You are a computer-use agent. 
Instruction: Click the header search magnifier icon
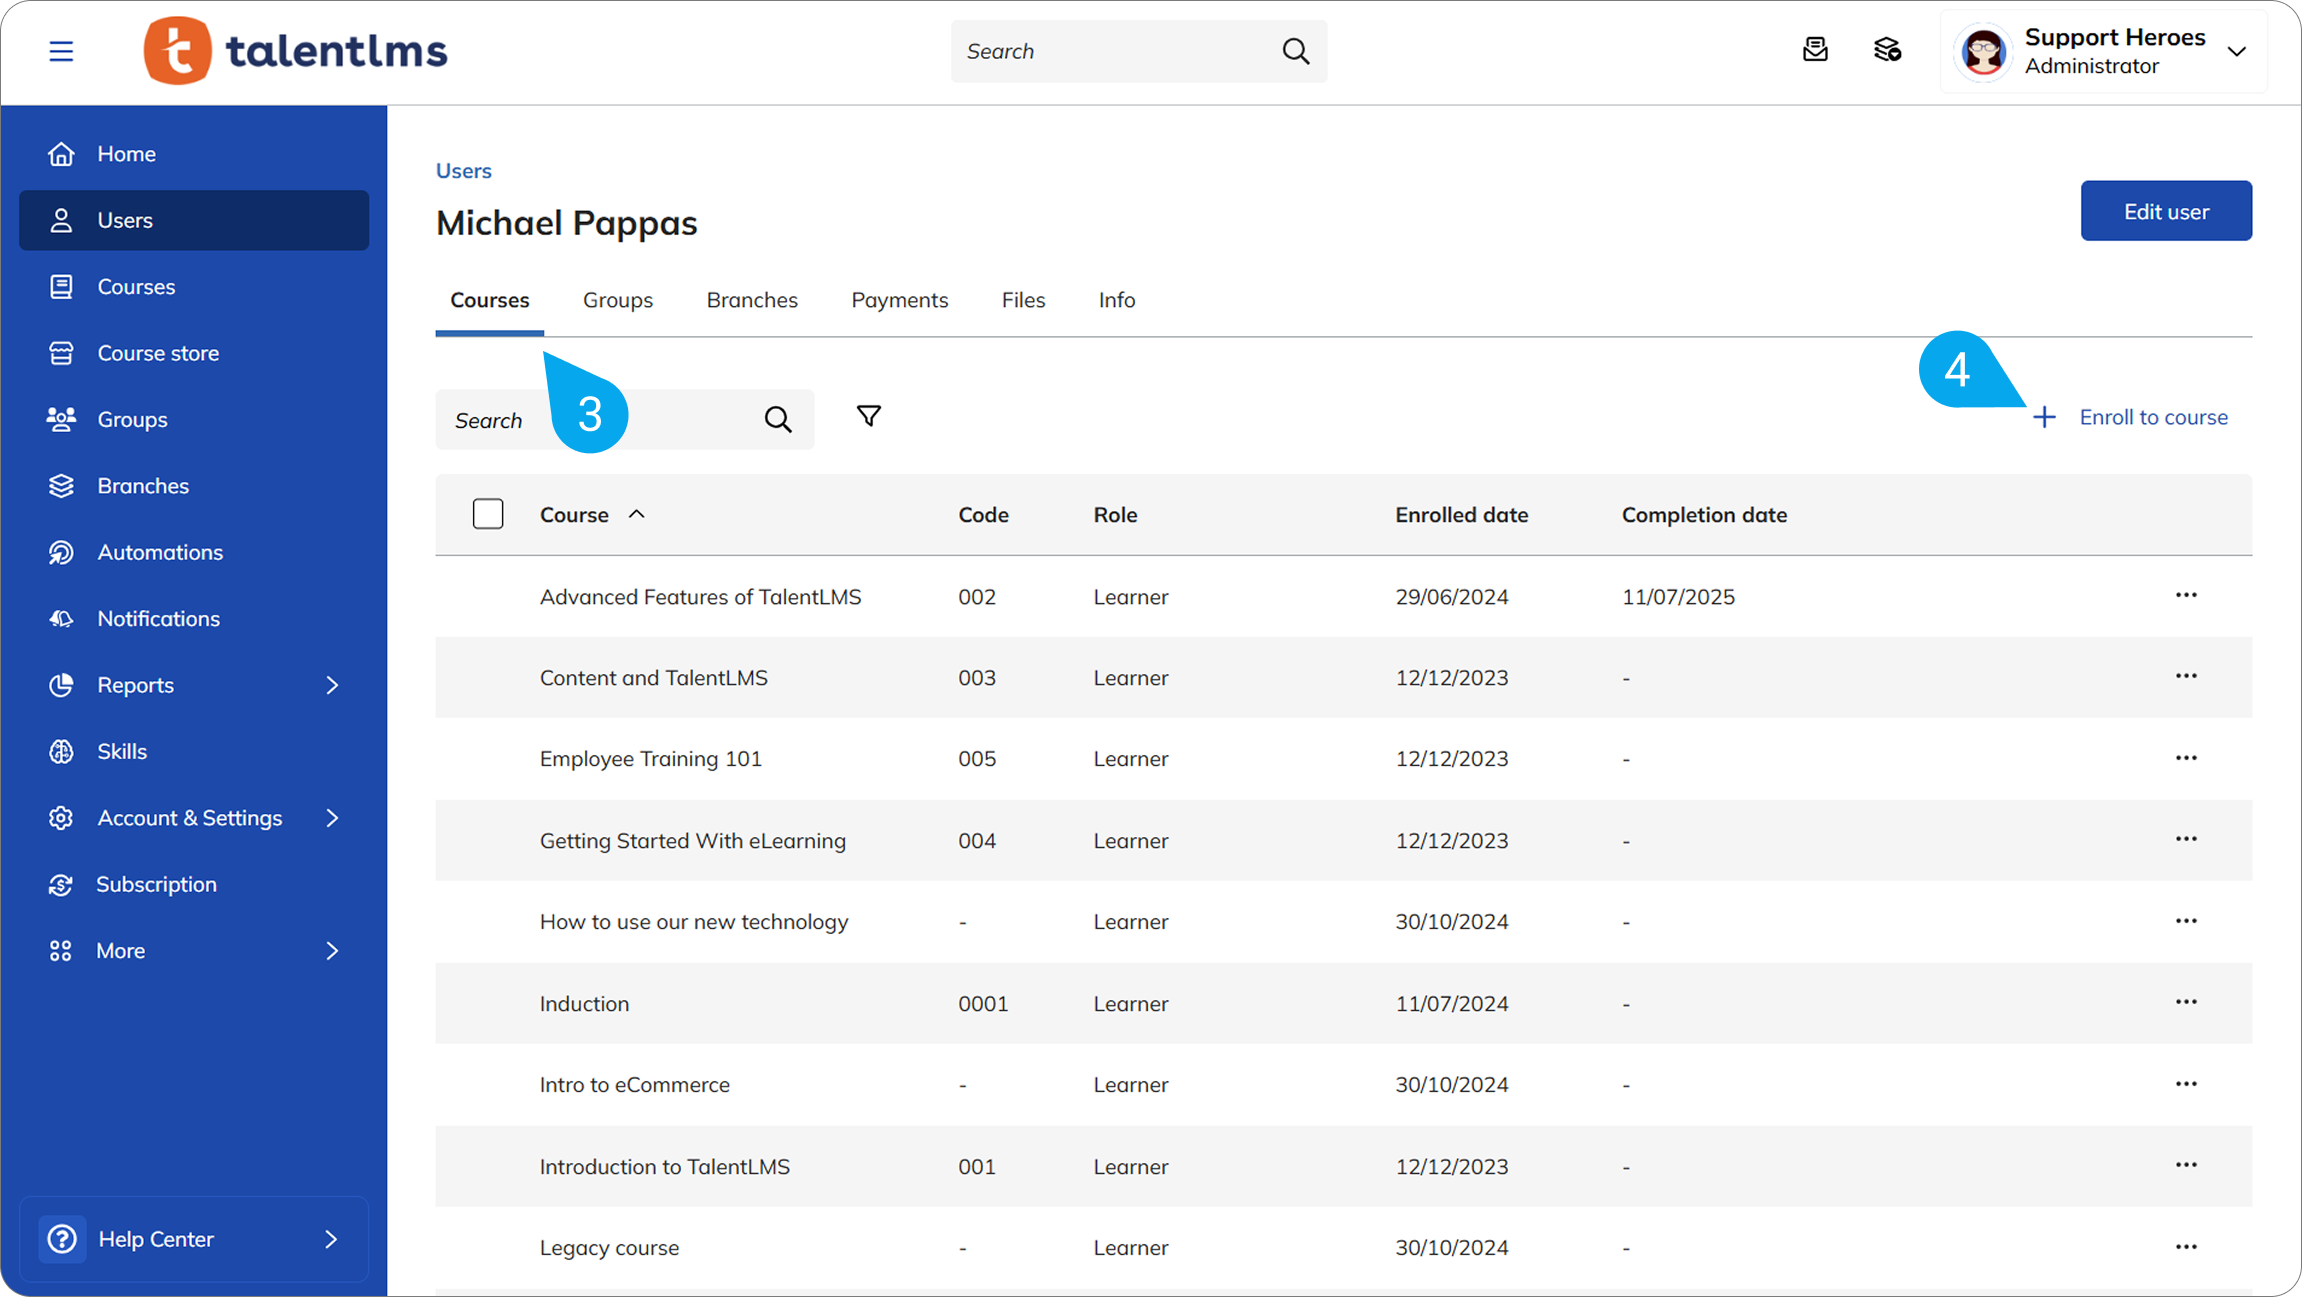coord(1295,51)
